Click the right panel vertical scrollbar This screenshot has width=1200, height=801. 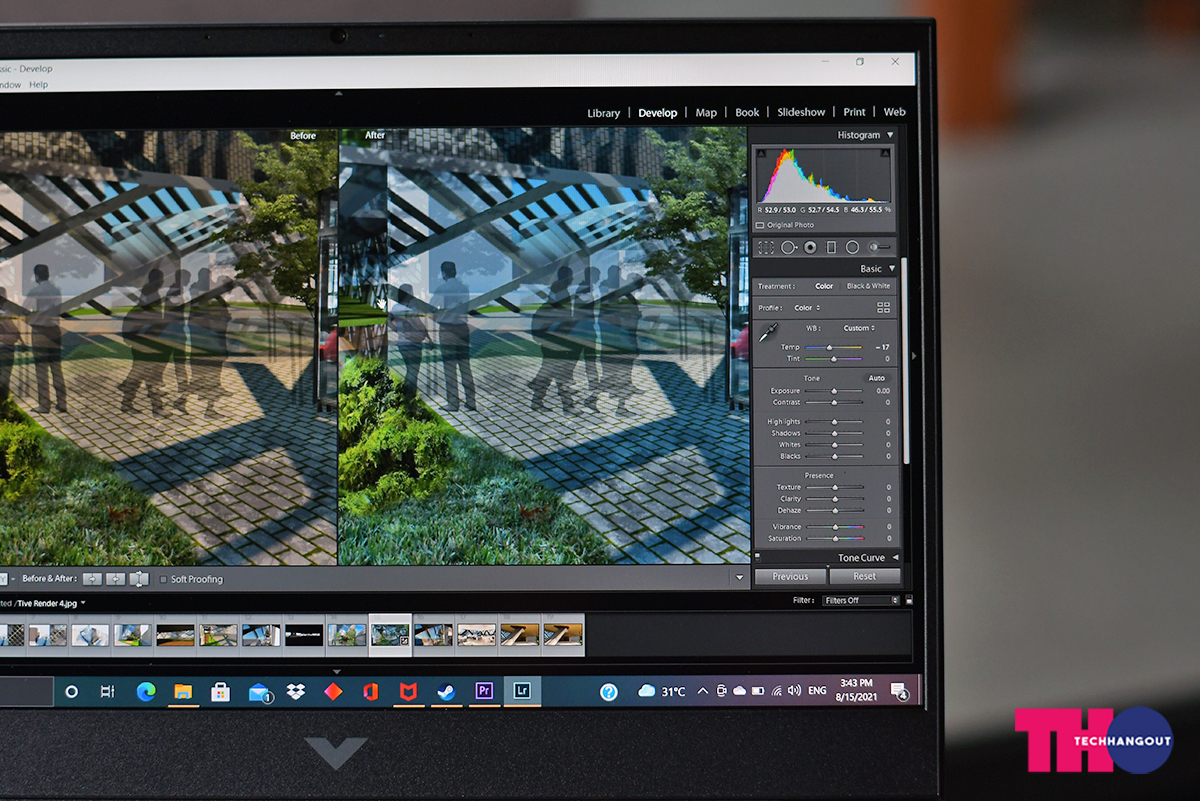pos(906,360)
